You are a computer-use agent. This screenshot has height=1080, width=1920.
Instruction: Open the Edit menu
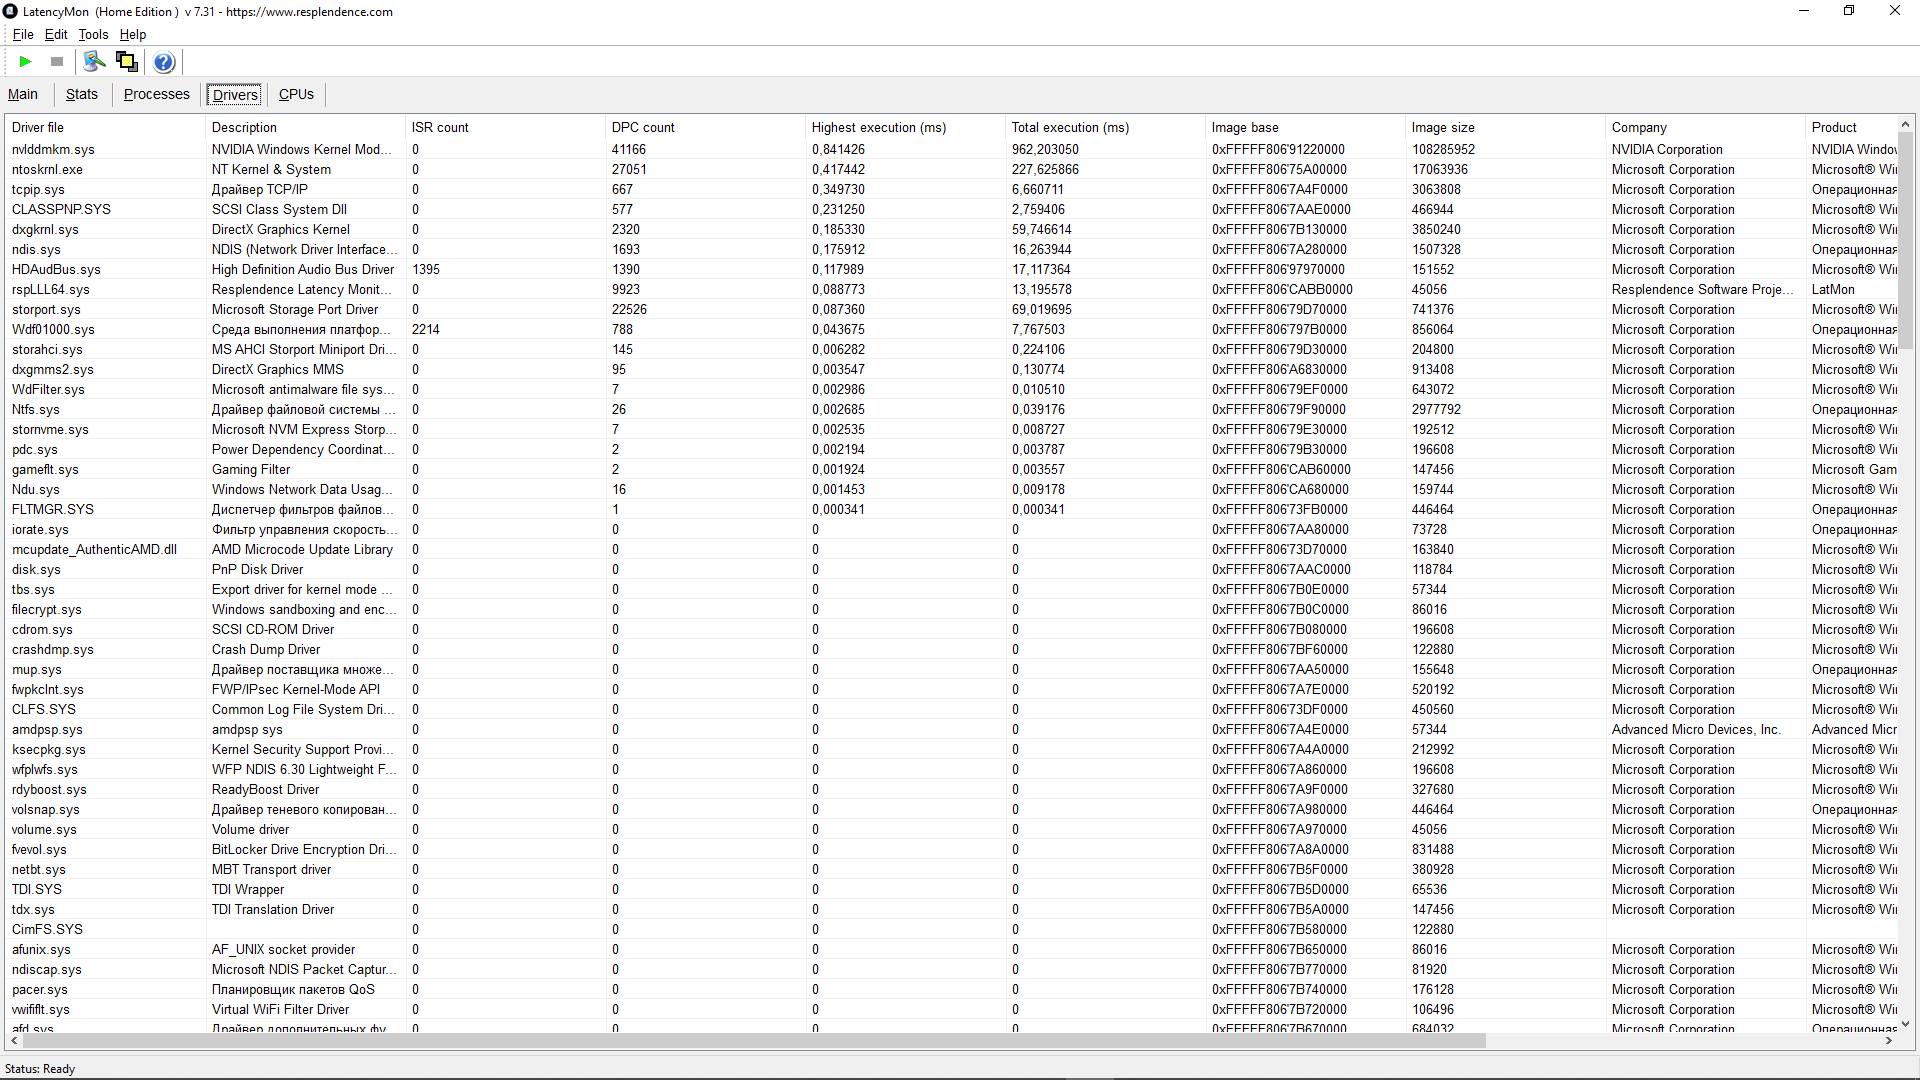56,34
